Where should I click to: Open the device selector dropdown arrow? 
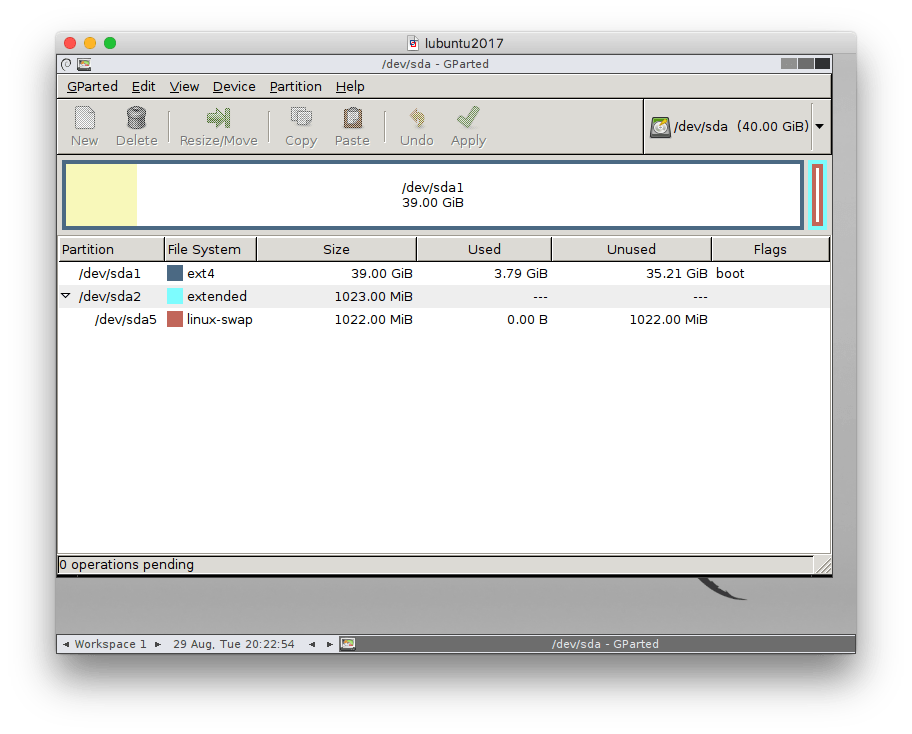tap(820, 126)
